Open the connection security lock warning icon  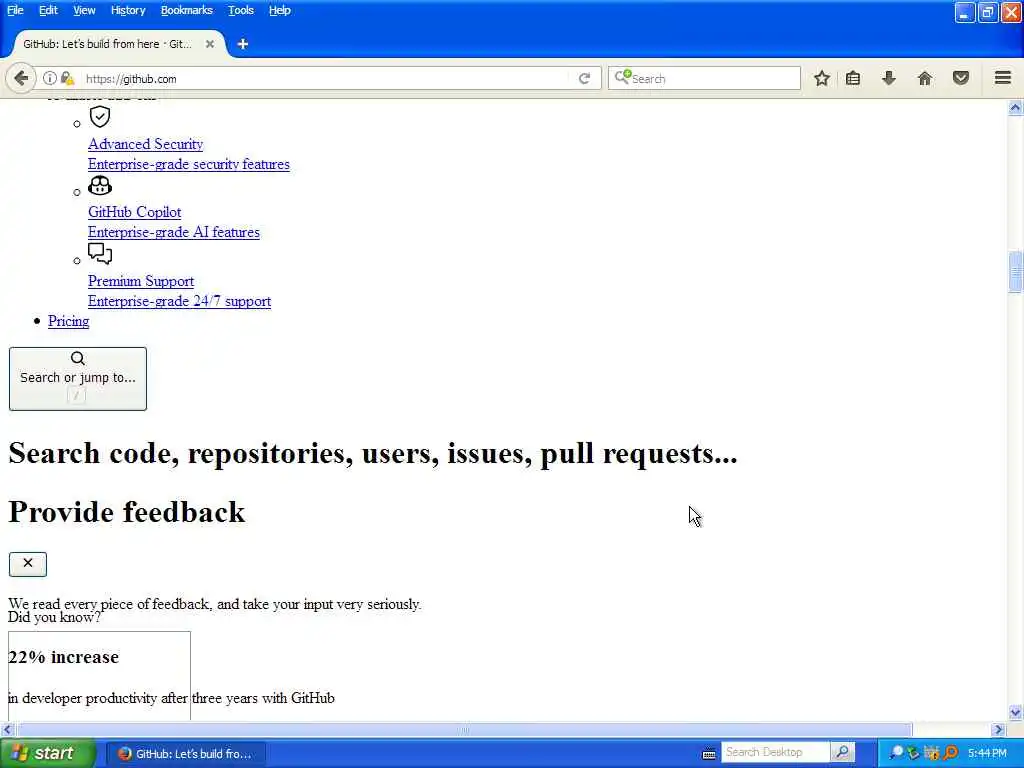click(67, 78)
